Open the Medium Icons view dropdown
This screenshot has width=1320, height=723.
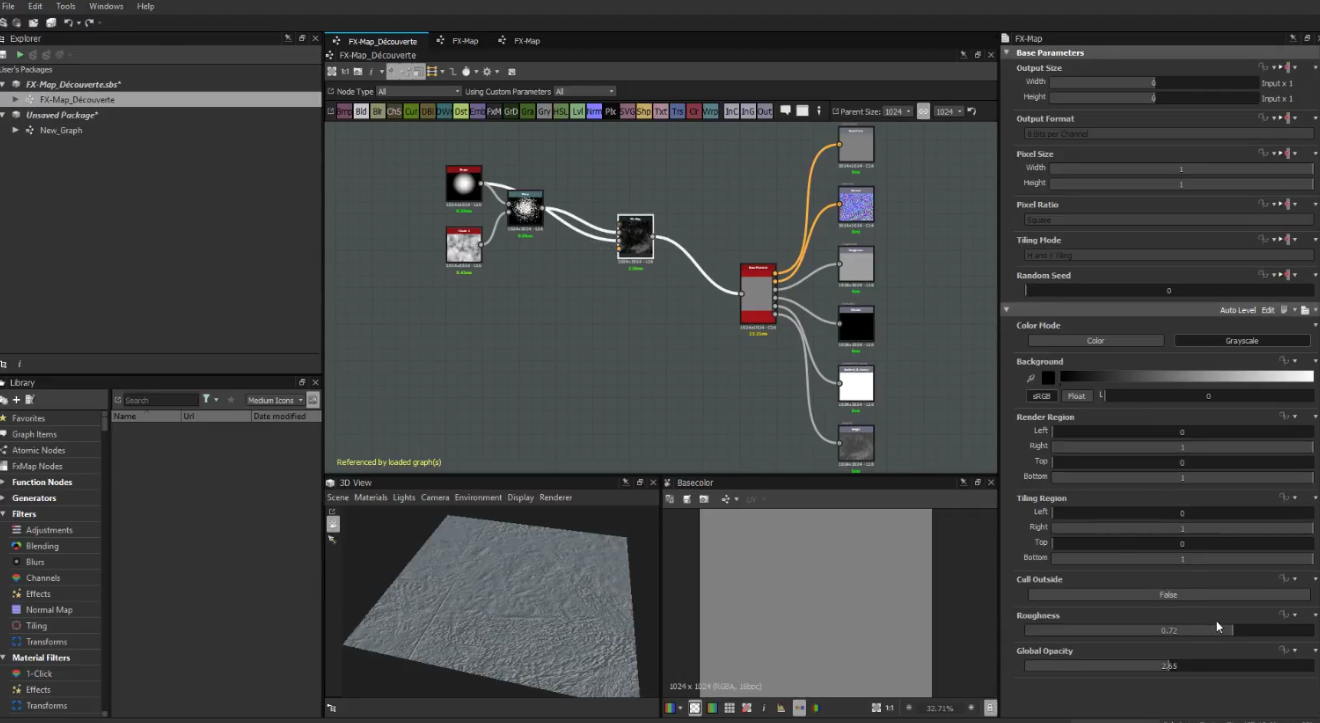(275, 400)
